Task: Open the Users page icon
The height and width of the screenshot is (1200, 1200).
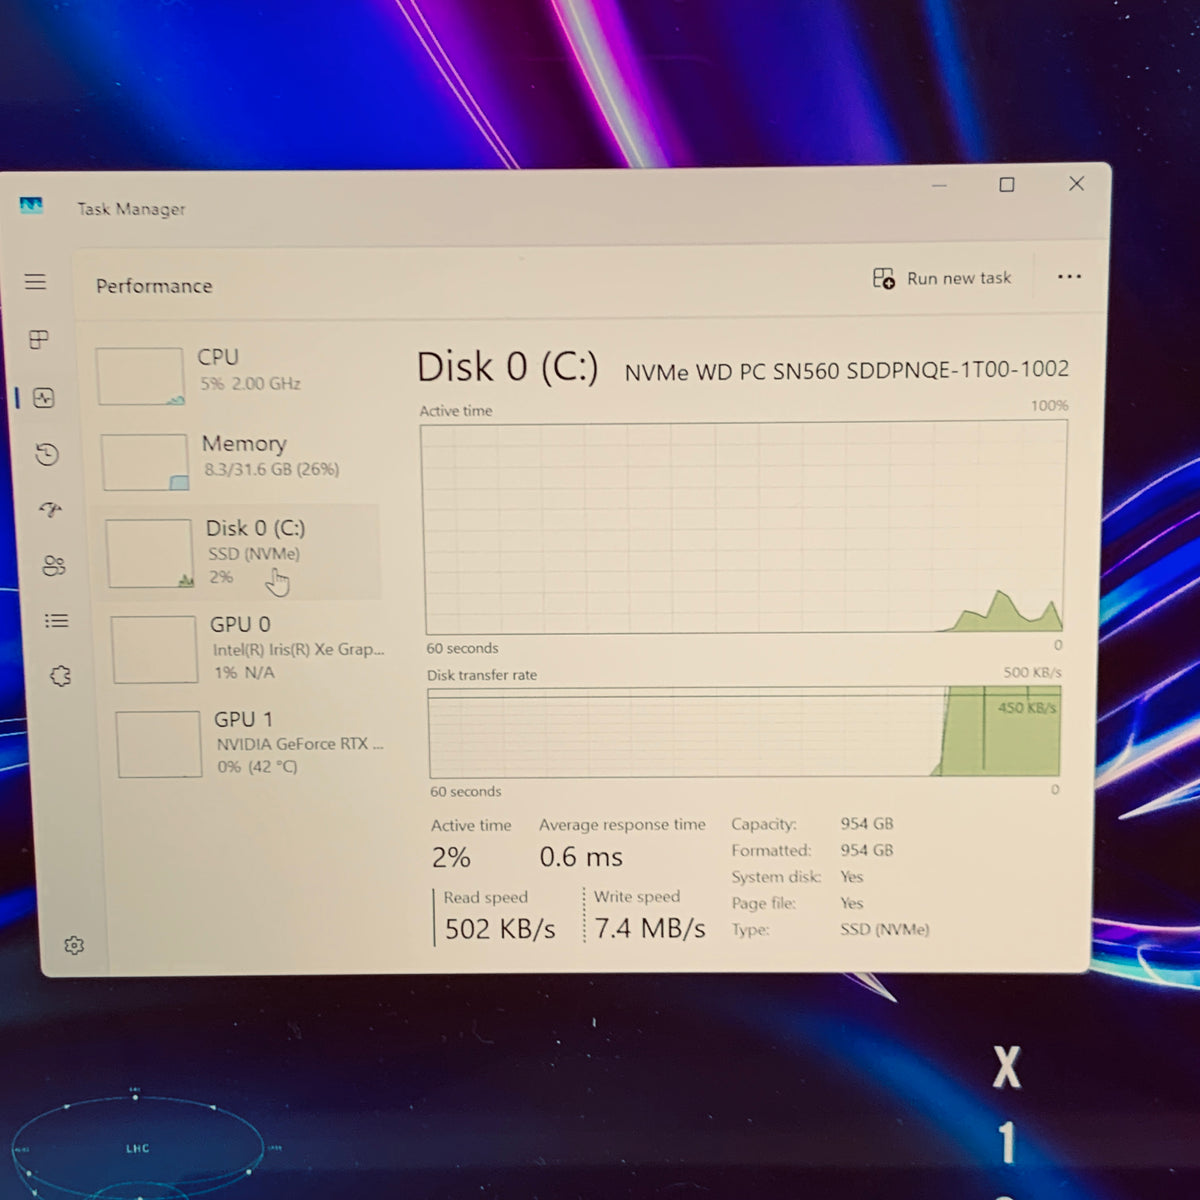Action: (54, 566)
